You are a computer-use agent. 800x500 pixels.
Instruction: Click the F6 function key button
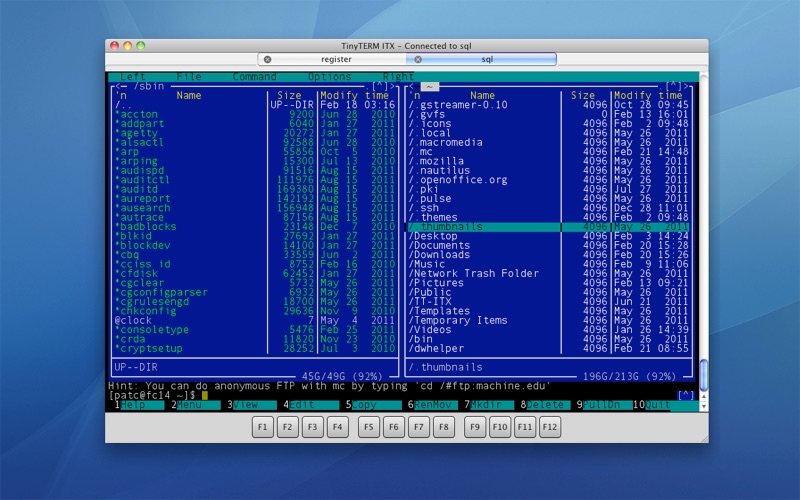tap(393, 427)
